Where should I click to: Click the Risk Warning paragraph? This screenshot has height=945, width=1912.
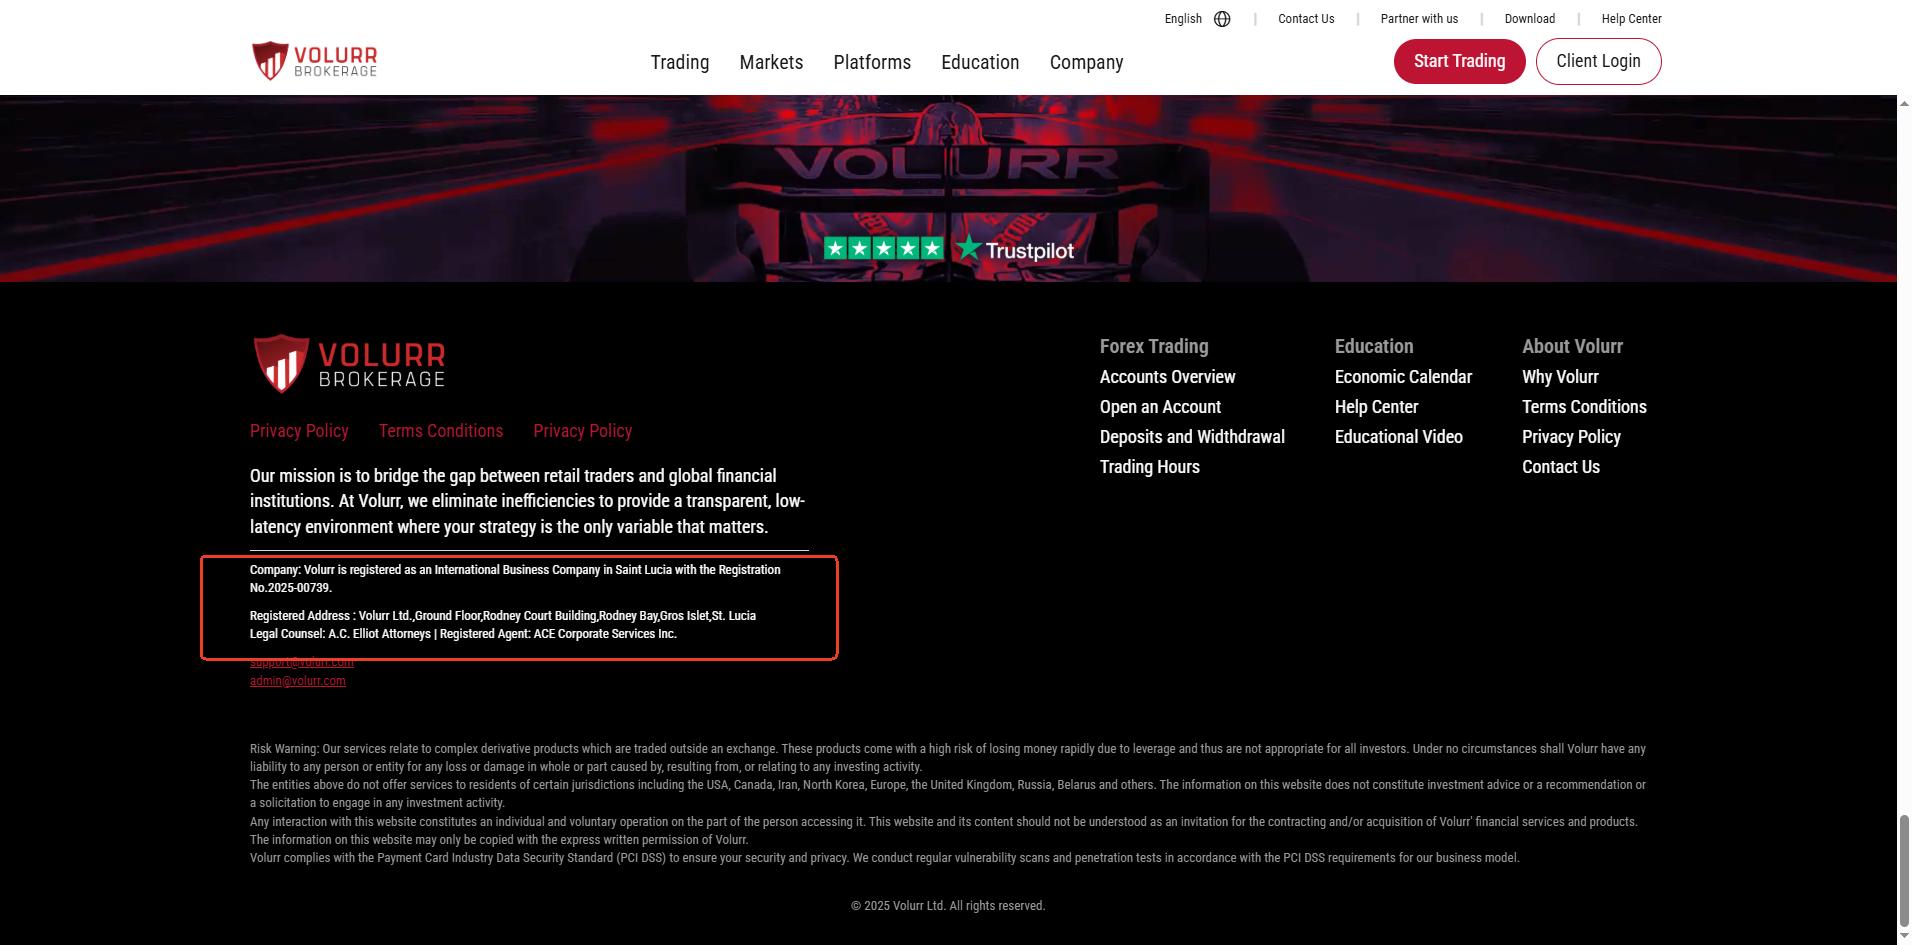click(948, 758)
